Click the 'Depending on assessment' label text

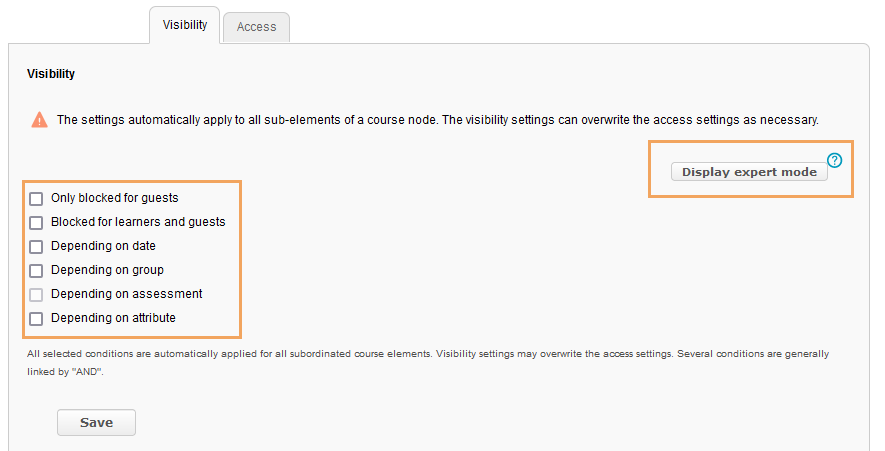[126, 294]
